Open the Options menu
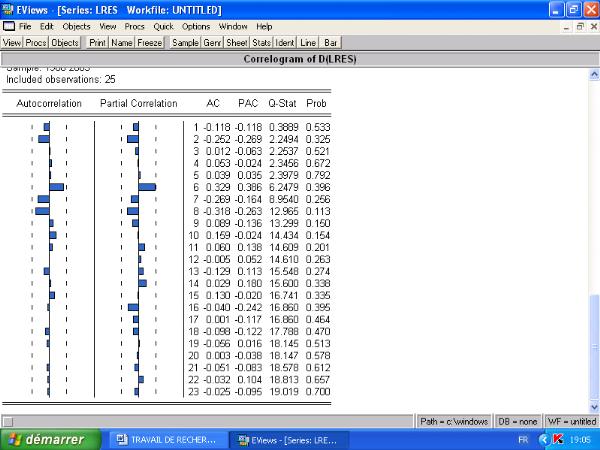 pyautogui.click(x=196, y=26)
